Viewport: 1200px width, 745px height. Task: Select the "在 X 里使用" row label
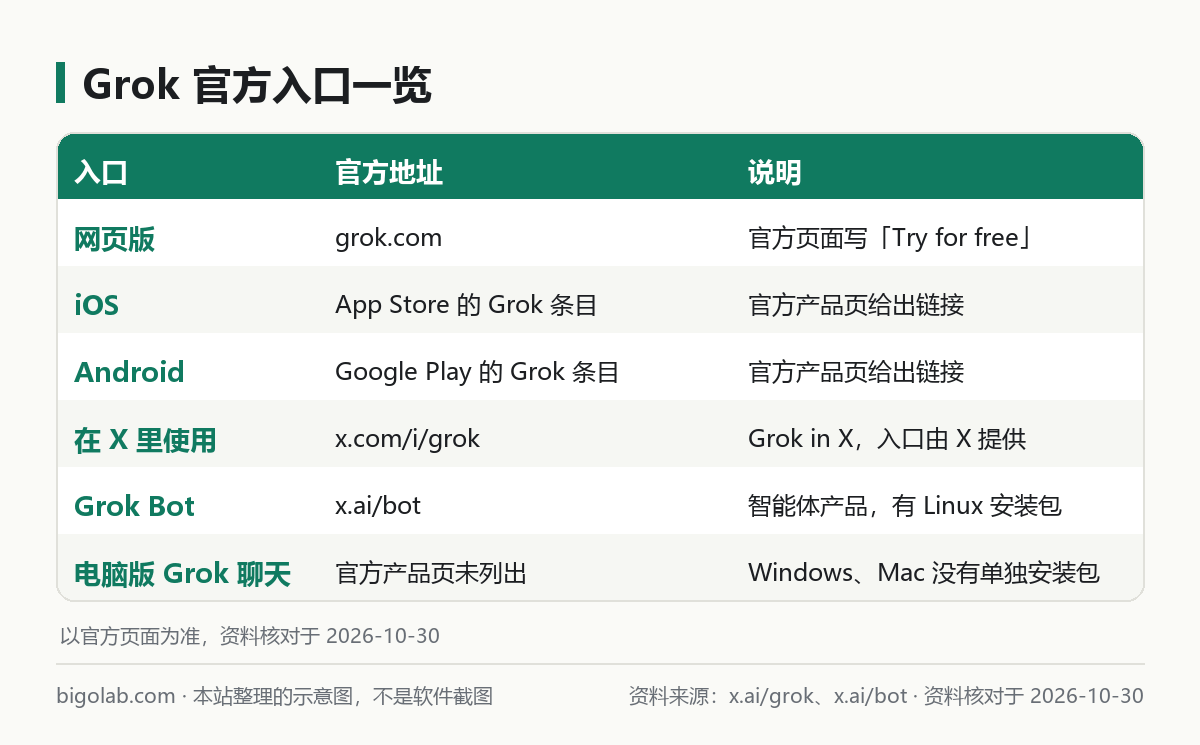pyautogui.click(x=145, y=440)
